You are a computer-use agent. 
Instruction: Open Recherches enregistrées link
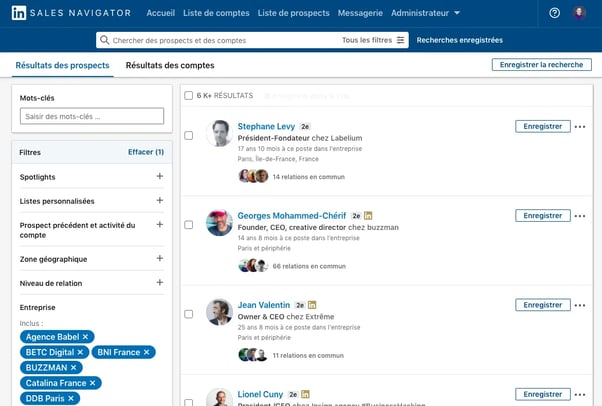460,40
